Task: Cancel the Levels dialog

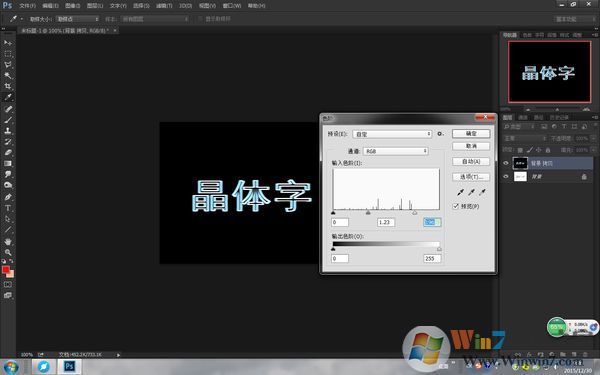Action: click(x=471, y=146)
